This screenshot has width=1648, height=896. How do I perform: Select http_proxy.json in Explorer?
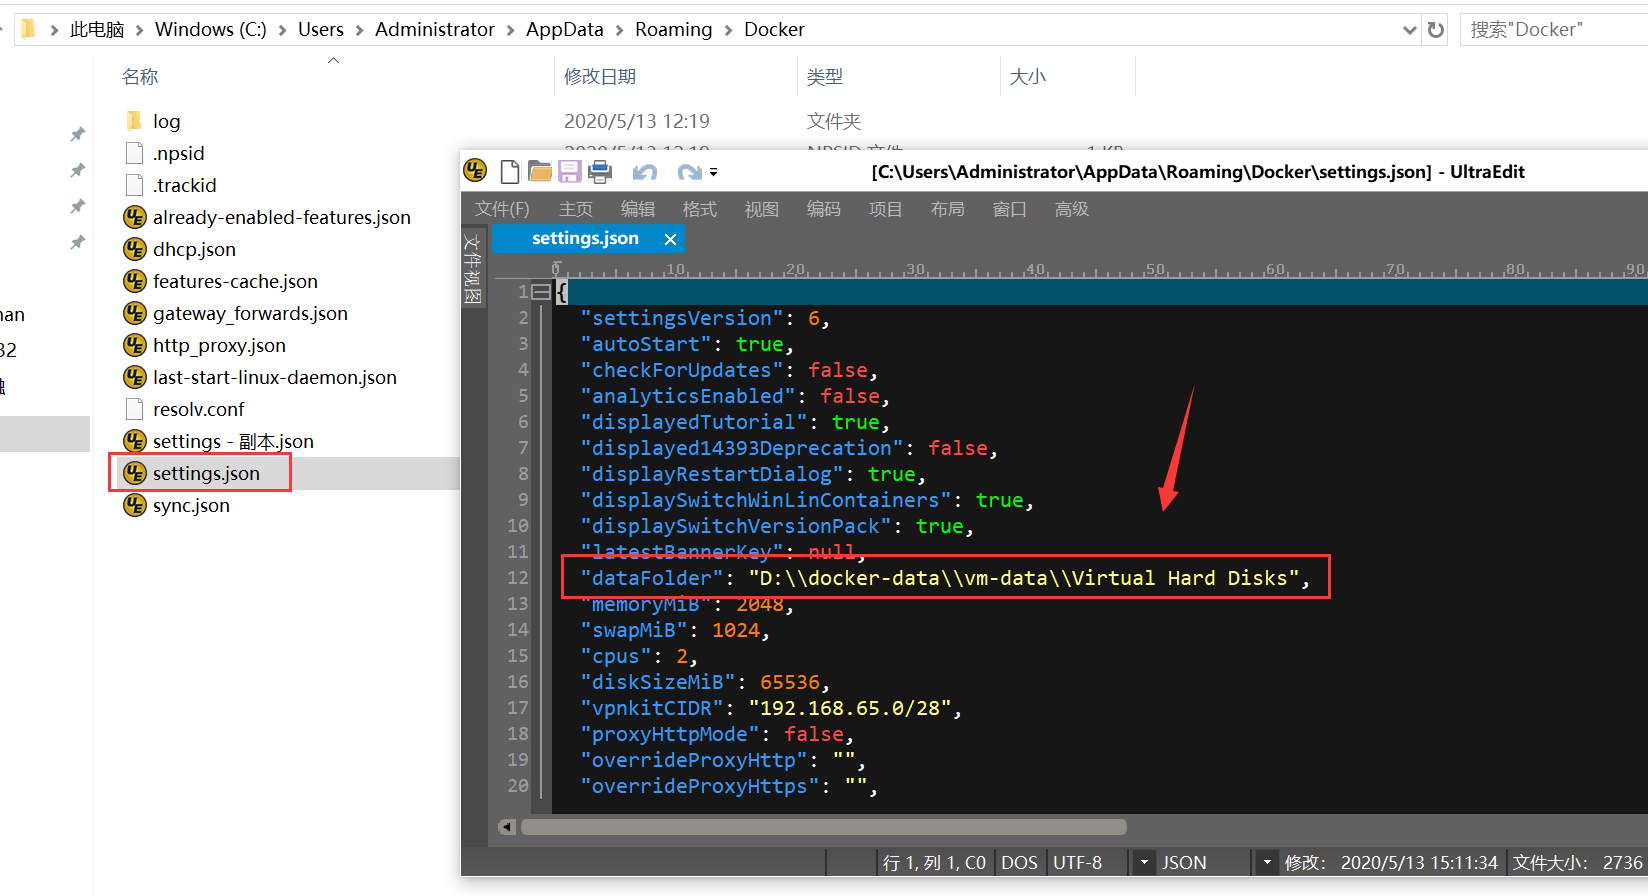click(x=219, y=345)
